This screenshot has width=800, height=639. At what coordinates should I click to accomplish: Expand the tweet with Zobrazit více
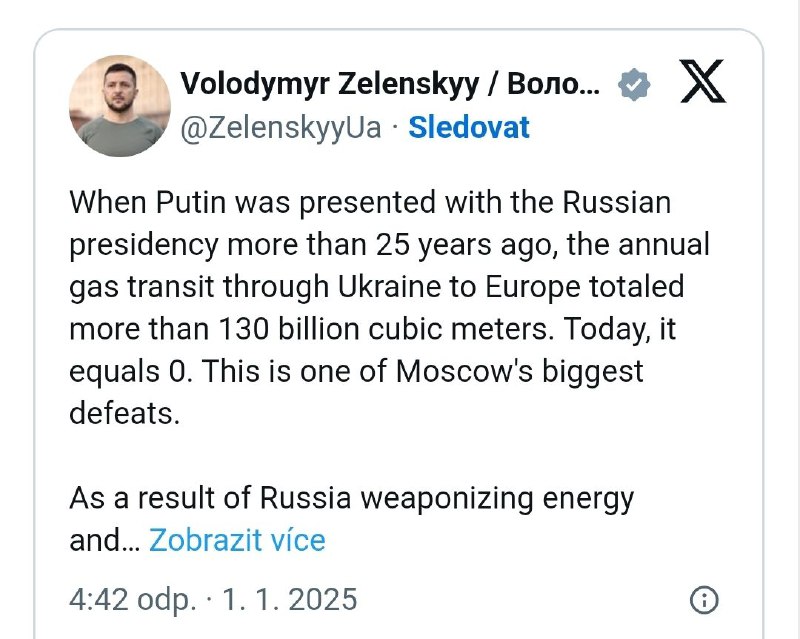237,541
